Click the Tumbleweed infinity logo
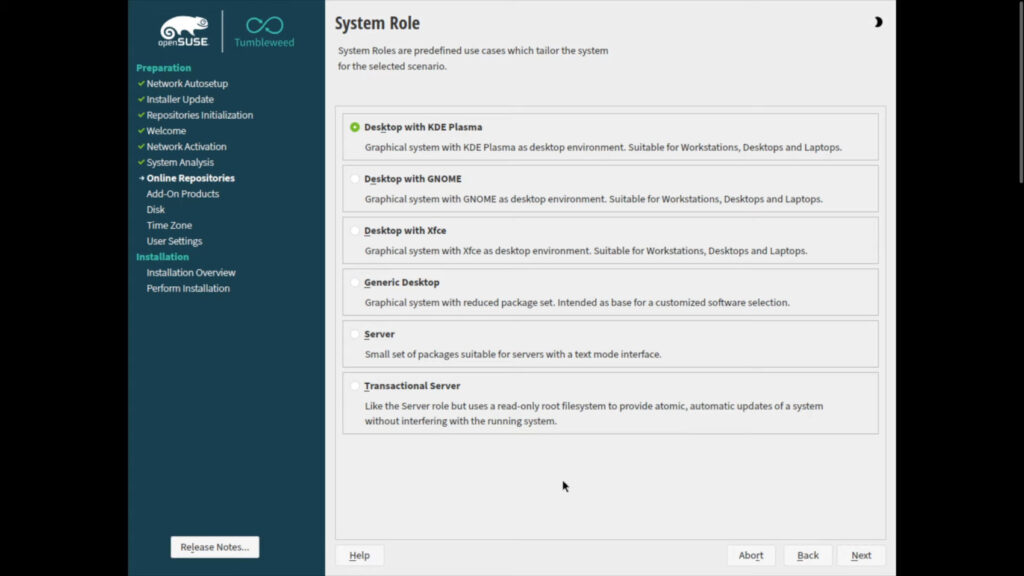This screenshot has height=576, width=1024. (264, 32)
